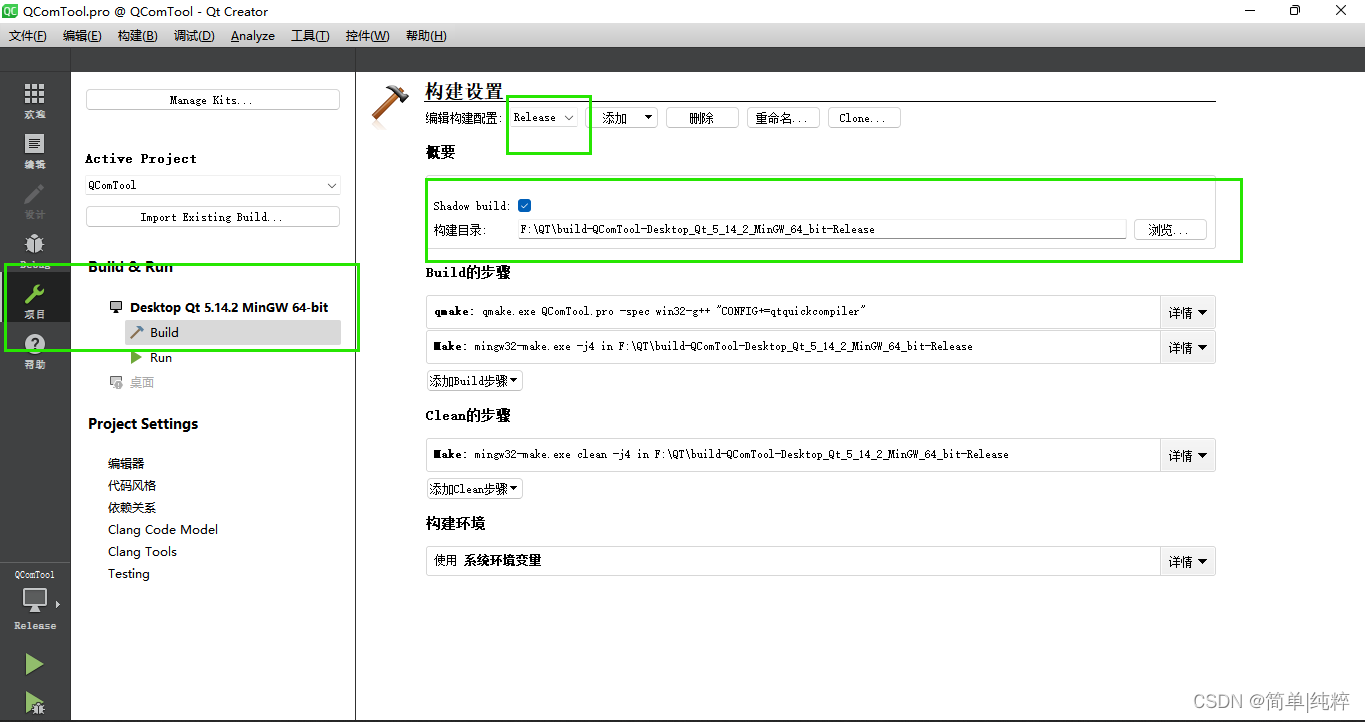Click the Manage Kits... button
Screen dimensions: 1365x722
213,100
